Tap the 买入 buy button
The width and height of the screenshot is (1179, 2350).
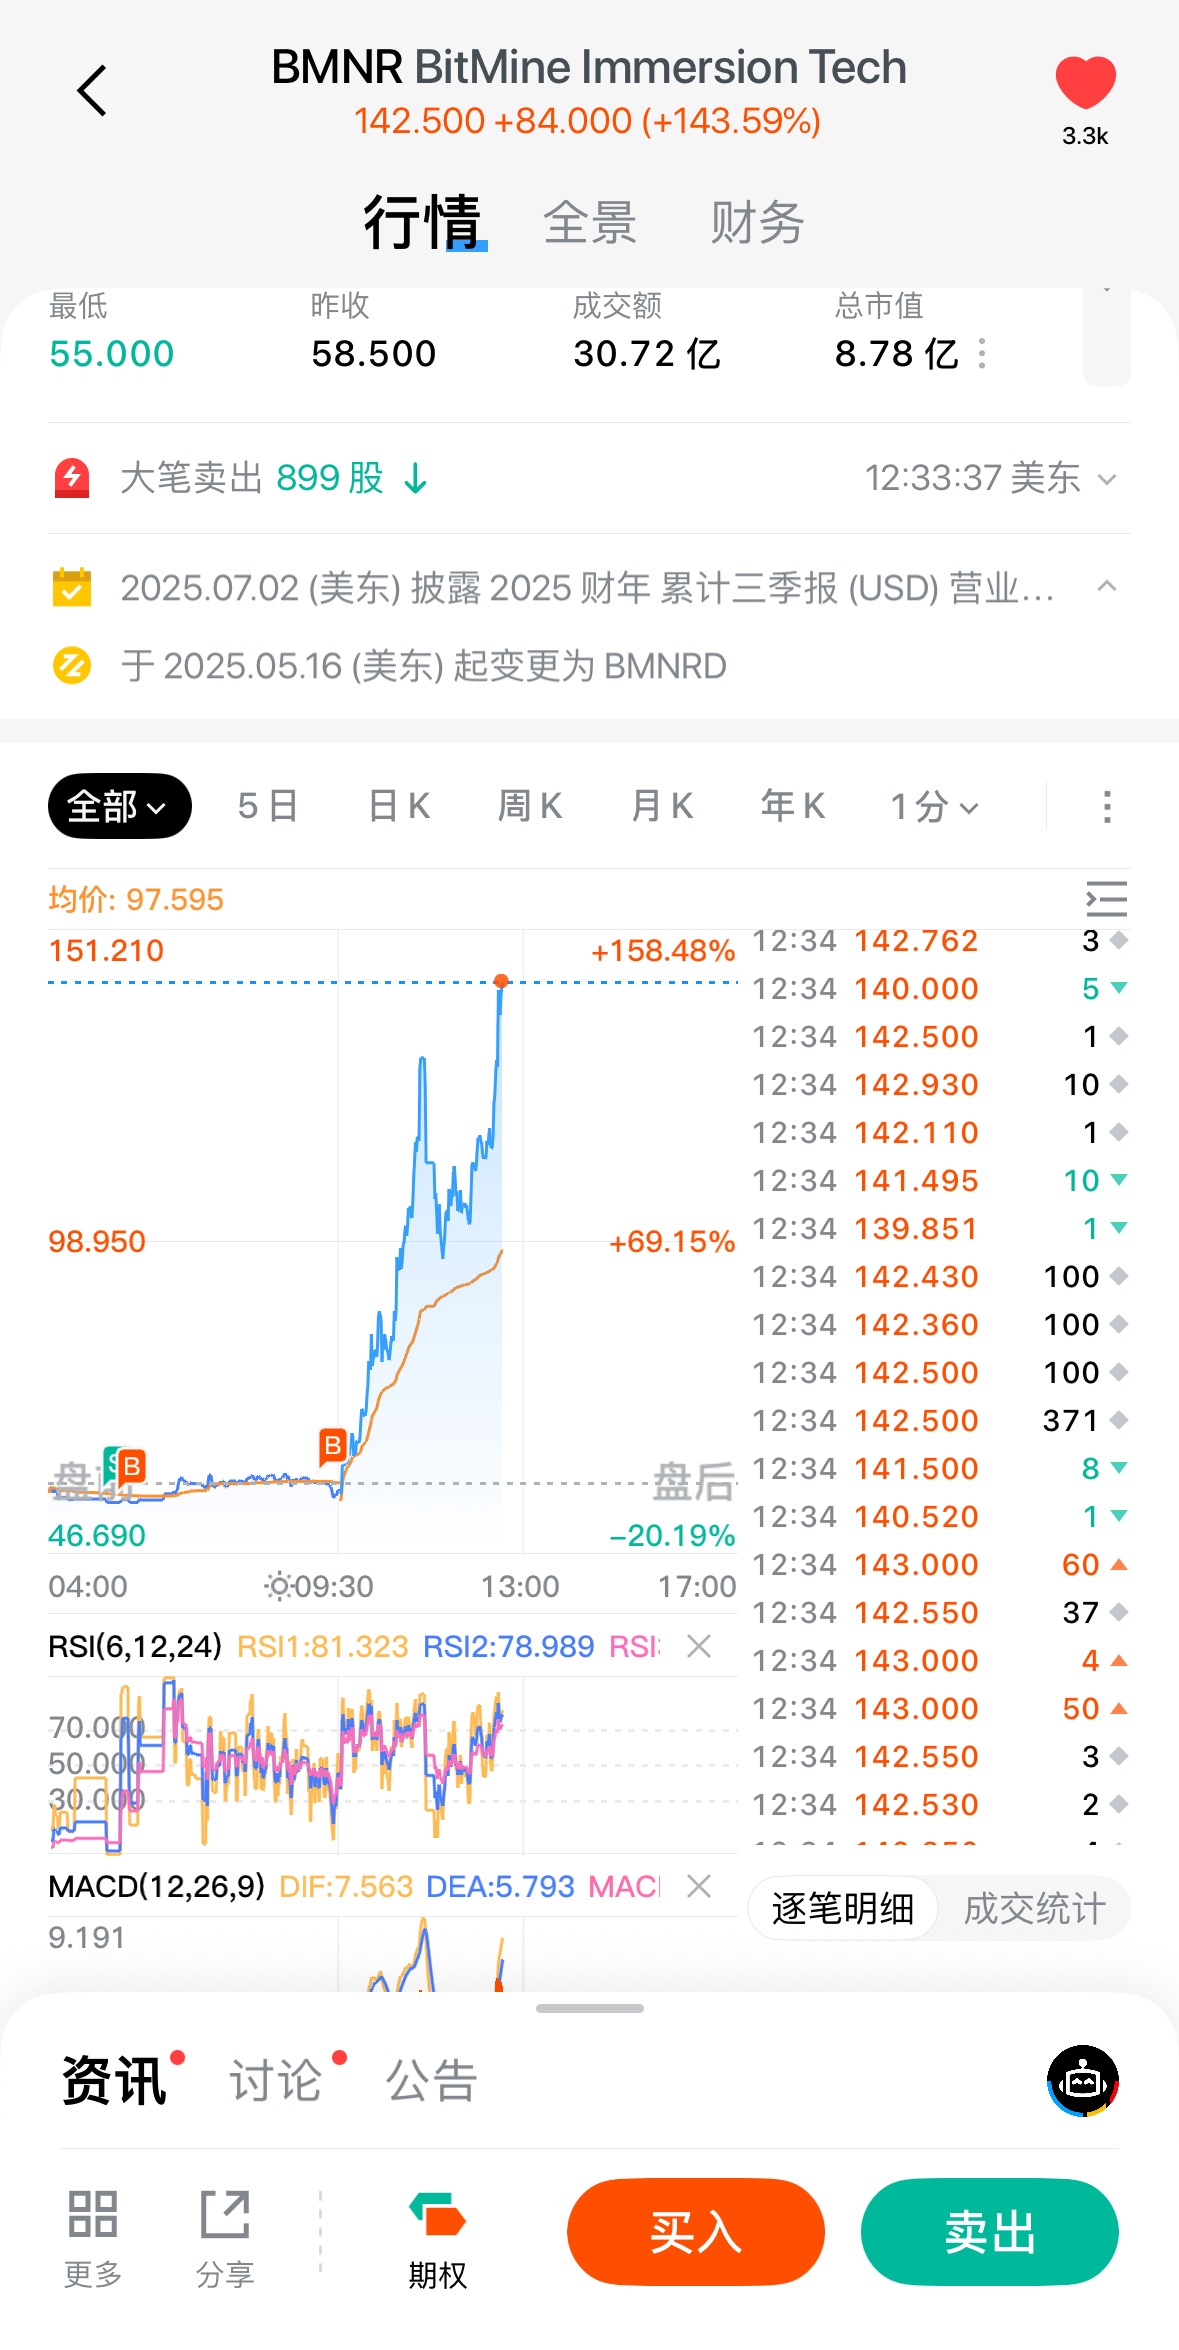[696, 2232]
